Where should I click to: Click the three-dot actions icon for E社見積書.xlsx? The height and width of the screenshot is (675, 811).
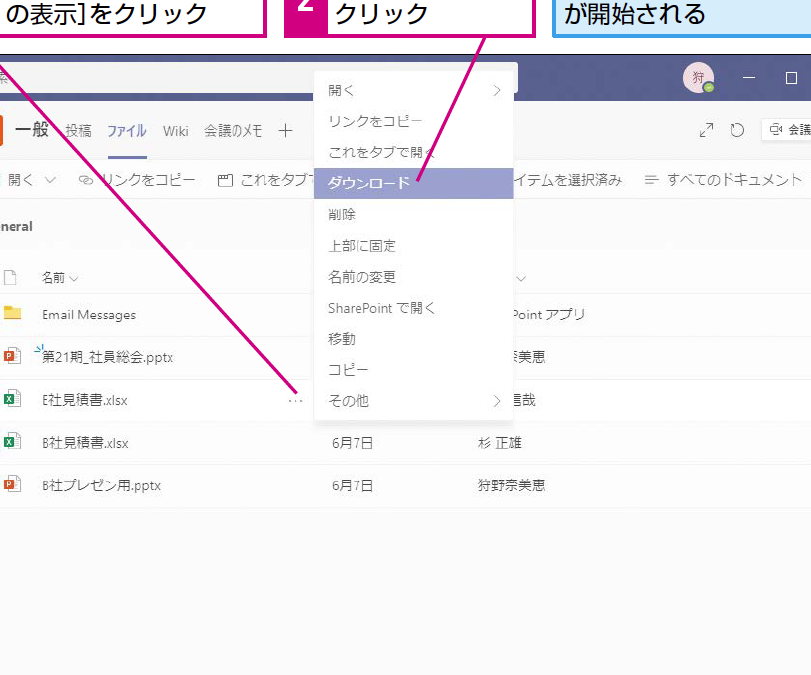(295, 400)
